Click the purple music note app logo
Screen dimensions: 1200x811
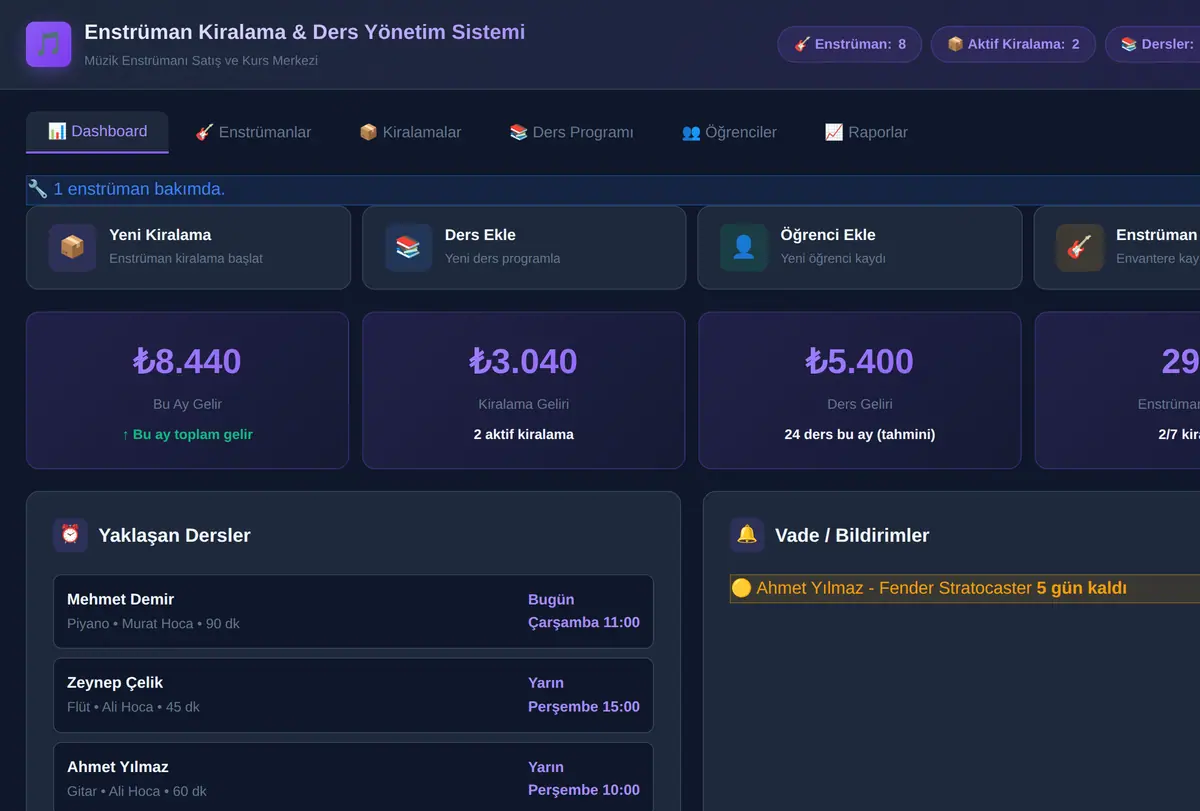pyautogui.click(x=49, y=45)
